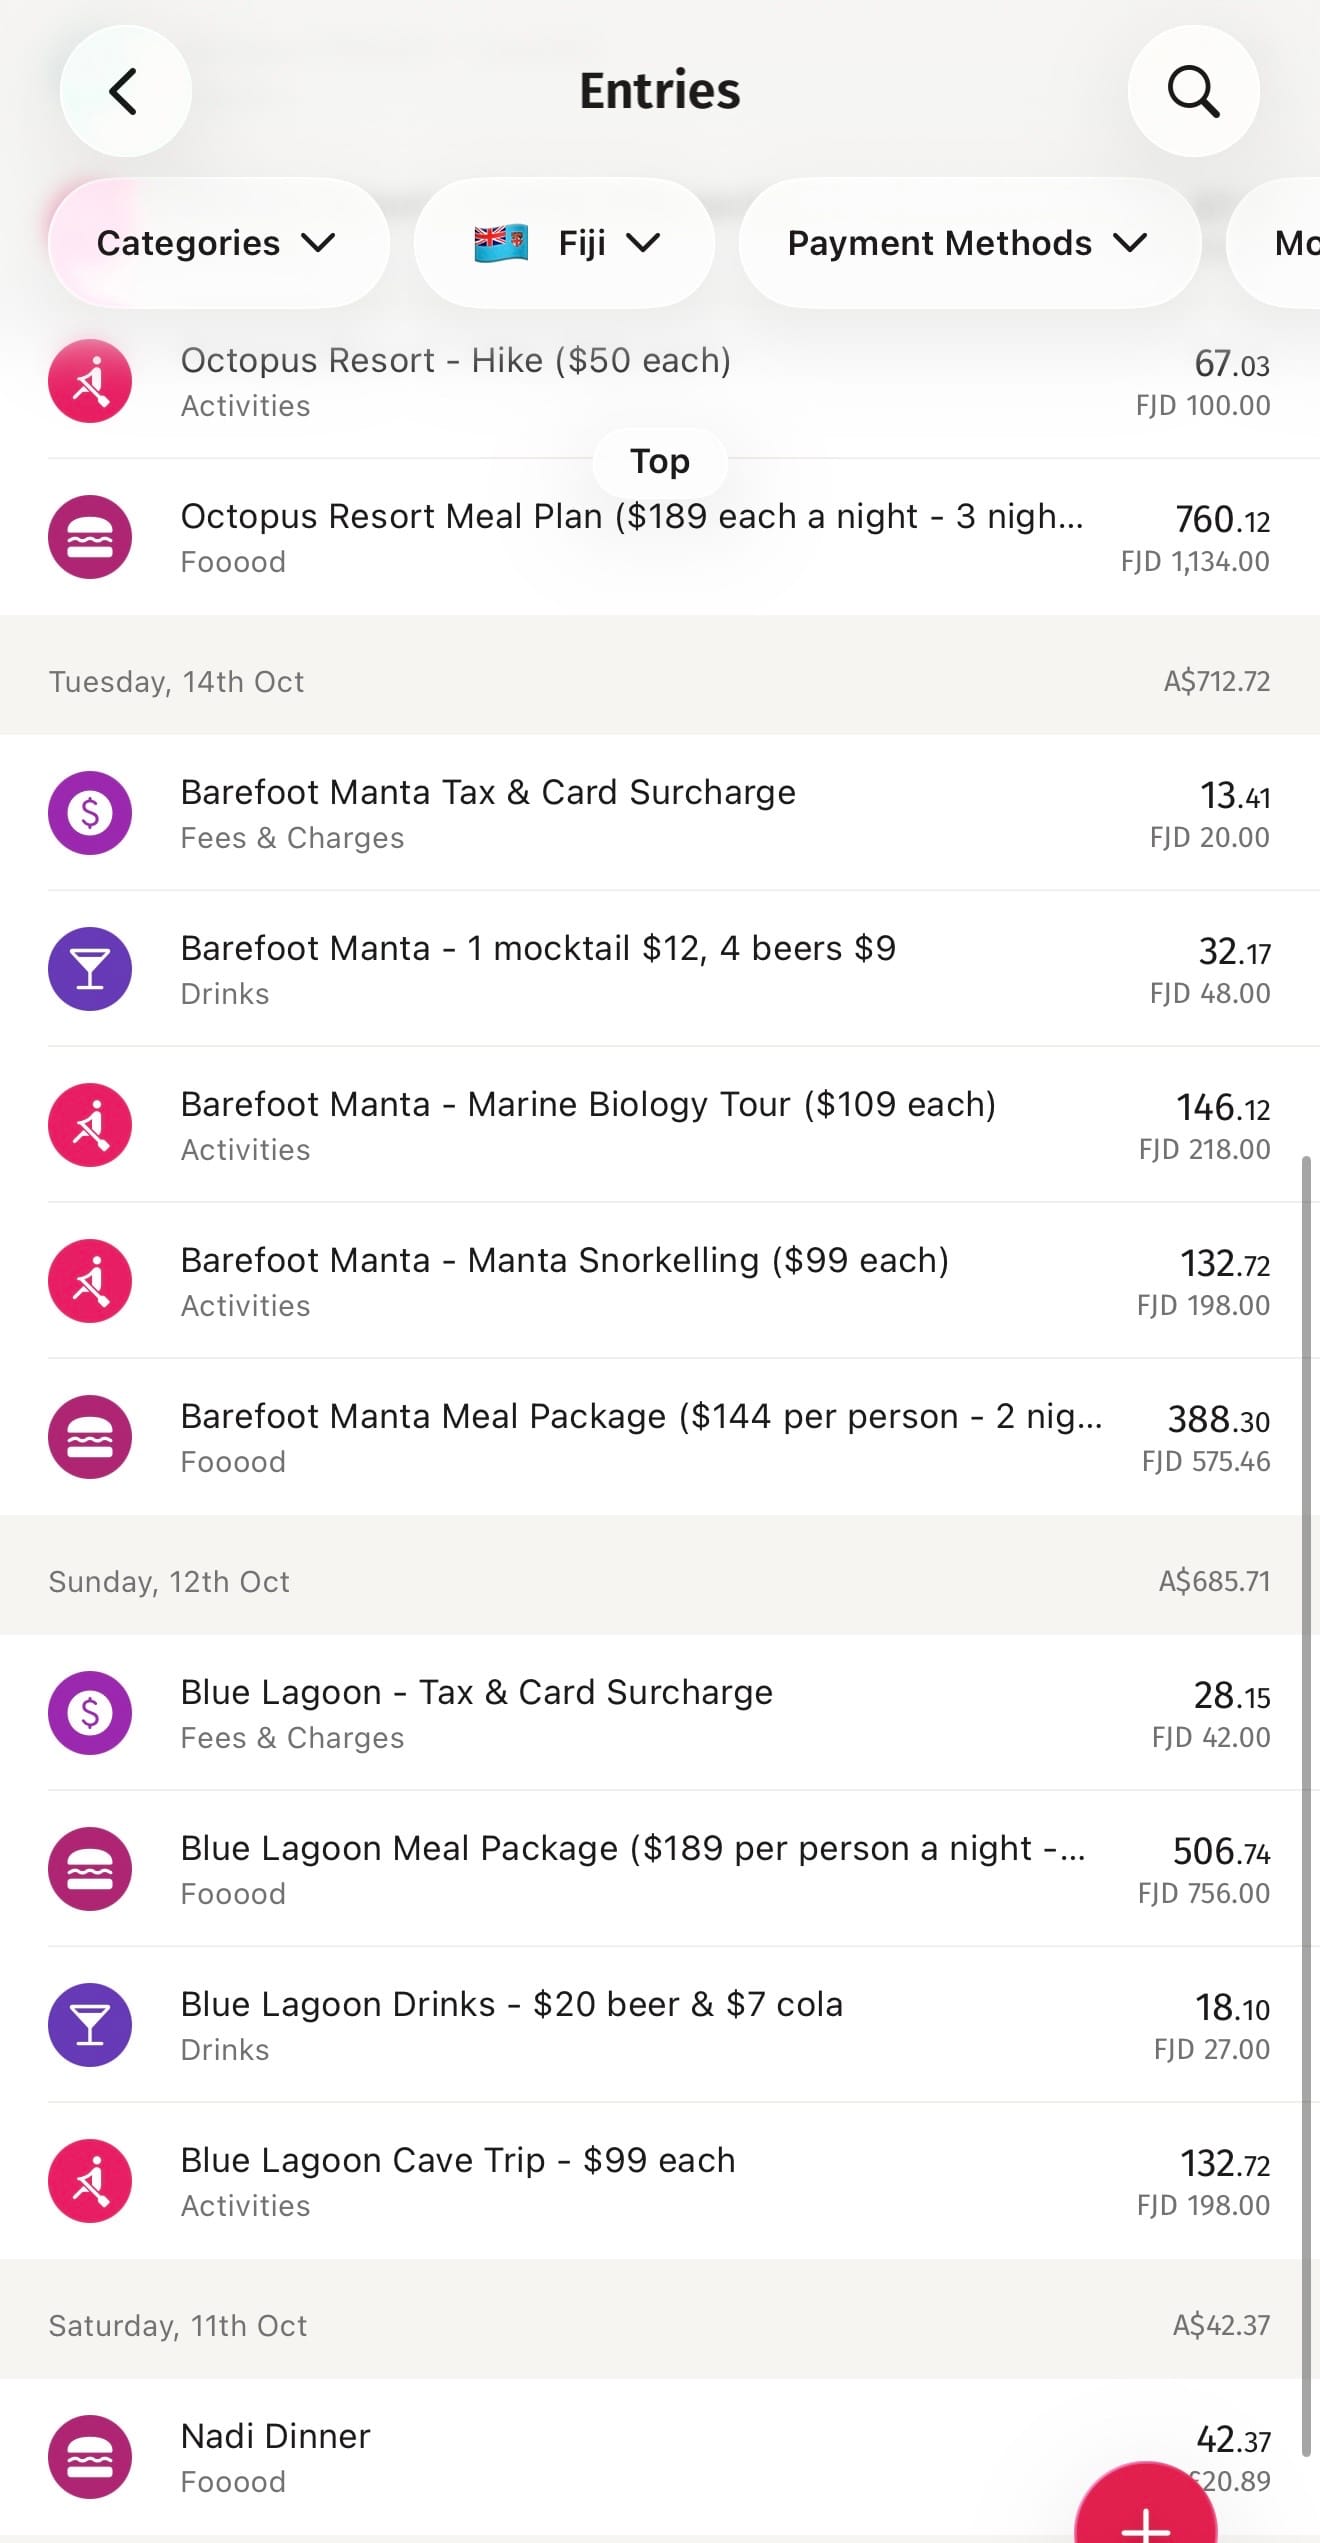Screen dimensions: 1320x2543
Task: Select the Tuesday, 14th Oct date header
Action: pyautogui.click(x=177, y=682)
